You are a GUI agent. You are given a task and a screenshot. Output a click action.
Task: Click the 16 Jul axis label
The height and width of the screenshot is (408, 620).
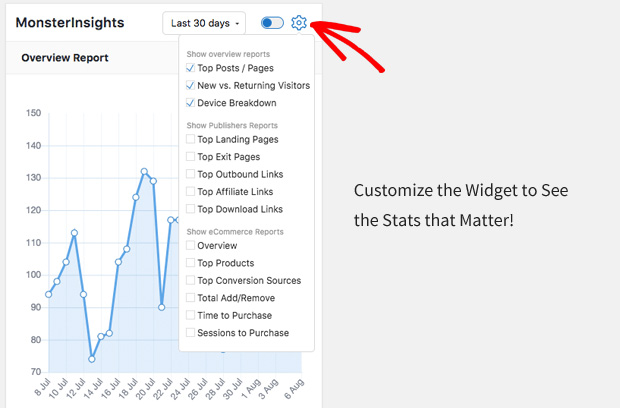[x=111, y=388]
